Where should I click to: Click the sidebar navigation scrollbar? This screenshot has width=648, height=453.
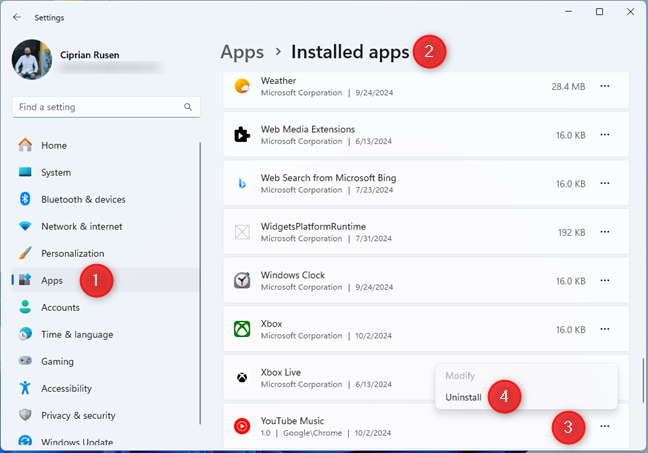pos(200,283)
